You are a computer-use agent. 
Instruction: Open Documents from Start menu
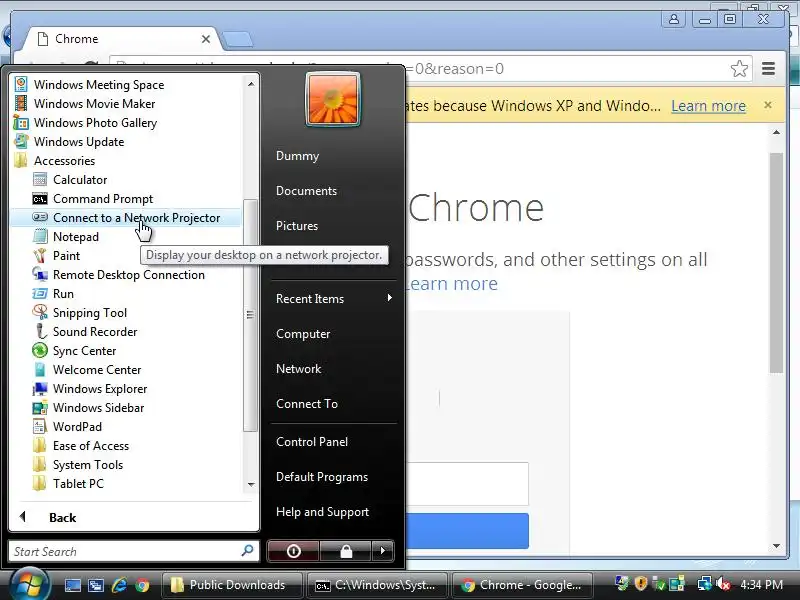pyautogui.click(x=306, y=191)
